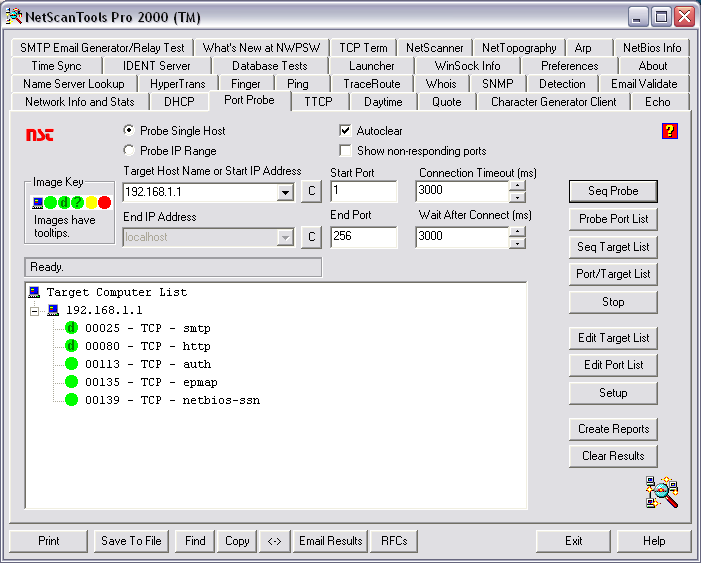Click the red circle in Image Key
Screen dimensions: 701x563
105,203
